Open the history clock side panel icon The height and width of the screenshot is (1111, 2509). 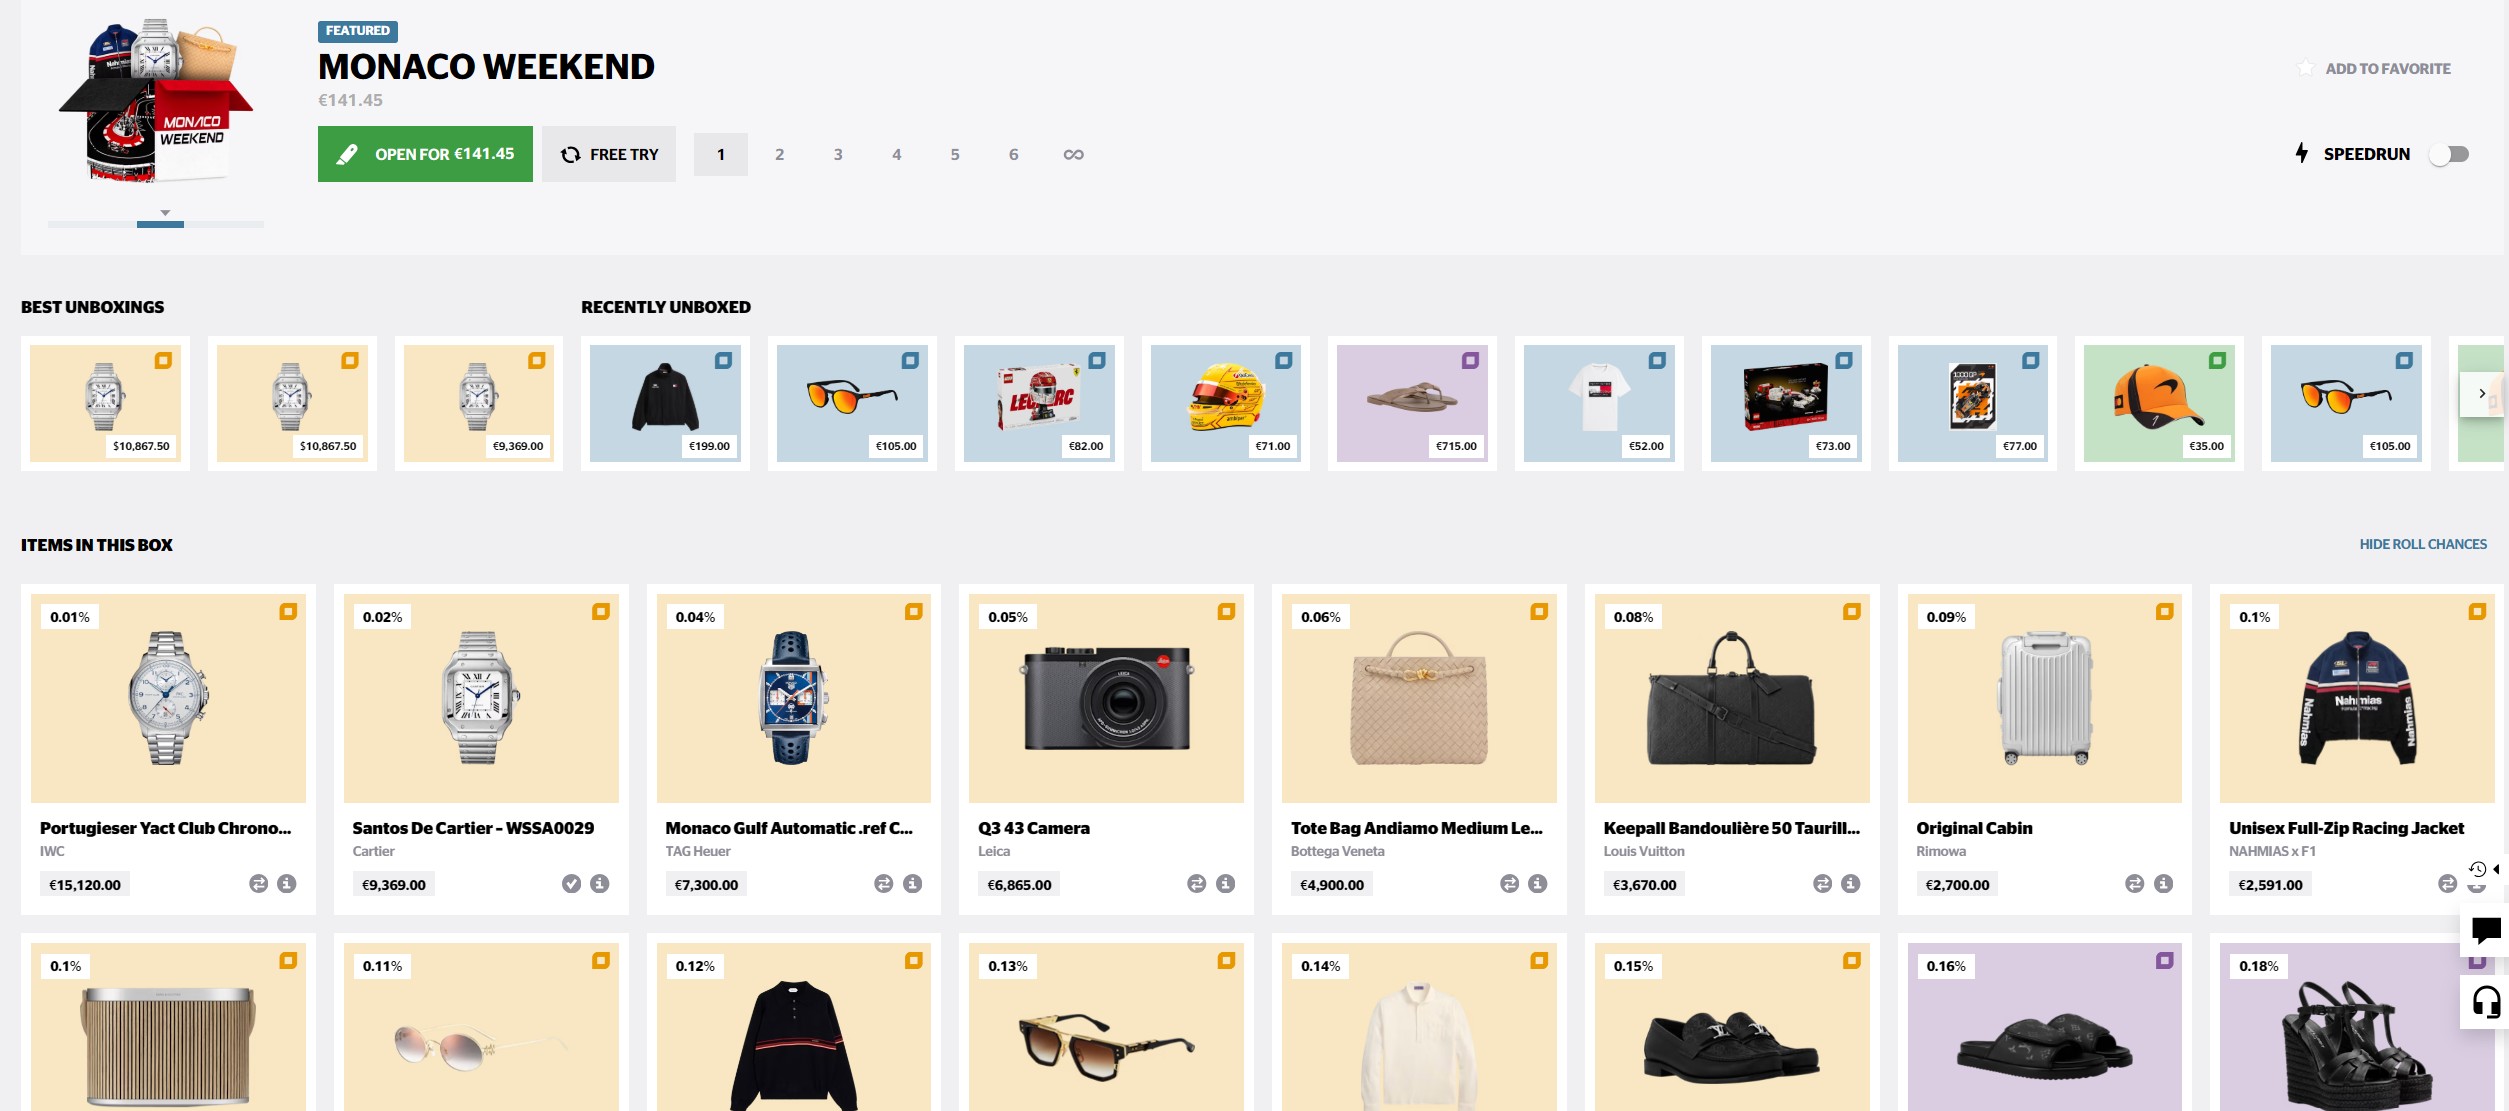click(x=2478, y=869)
